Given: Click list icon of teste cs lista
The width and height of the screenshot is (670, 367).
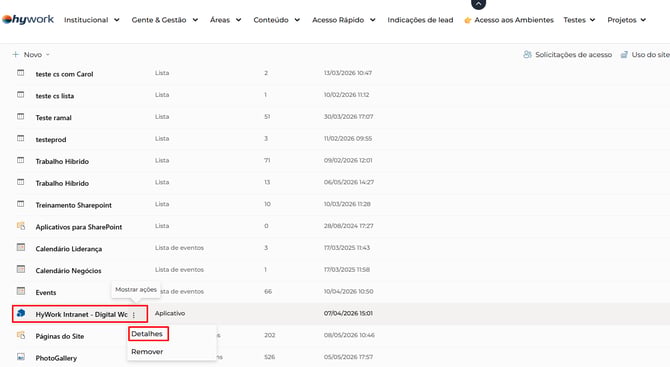Looking at the screenshot, I should tap(21, 94).
